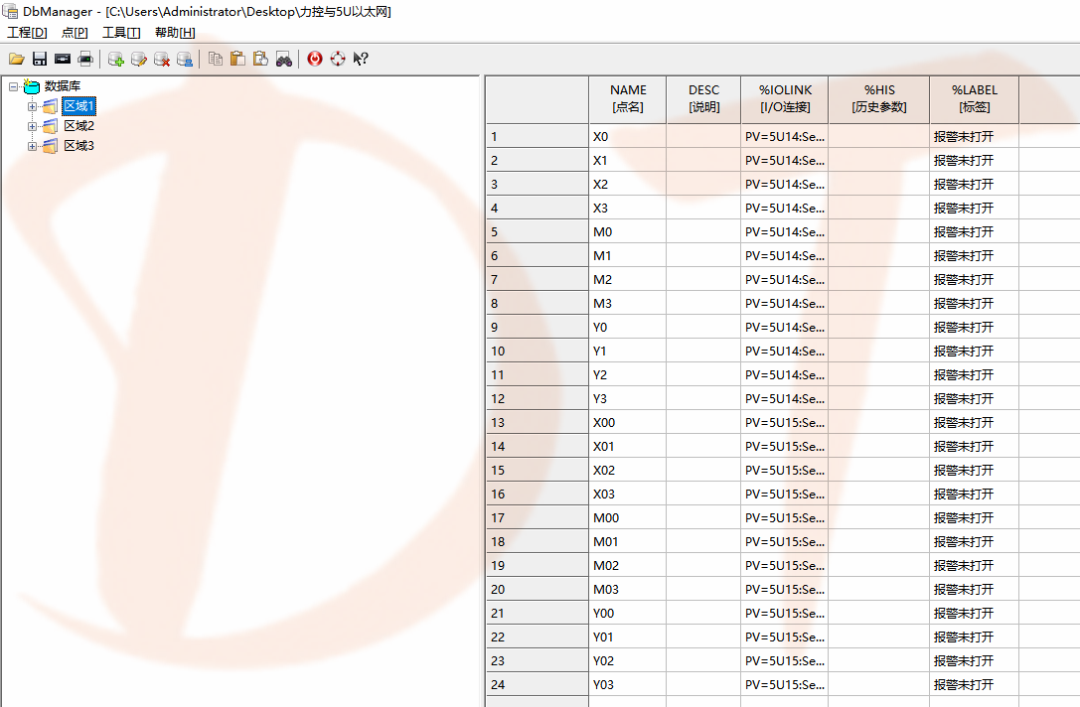Select the 数据库 root label
The width and height of the screenshot is (1080, 707).
(62, 86)
